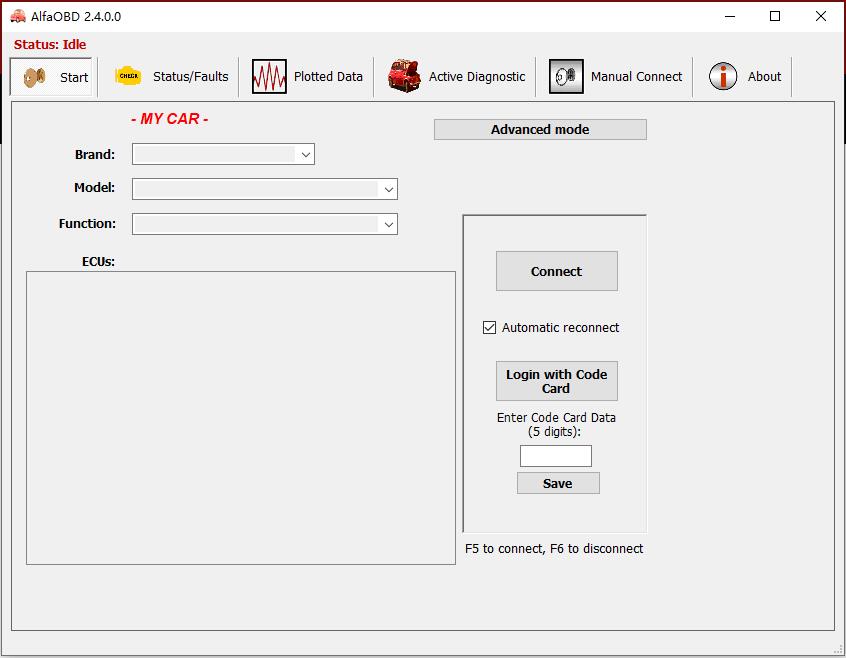The image size is (846, 658).
Task: Show the About tab
Action: coord(743,77)
